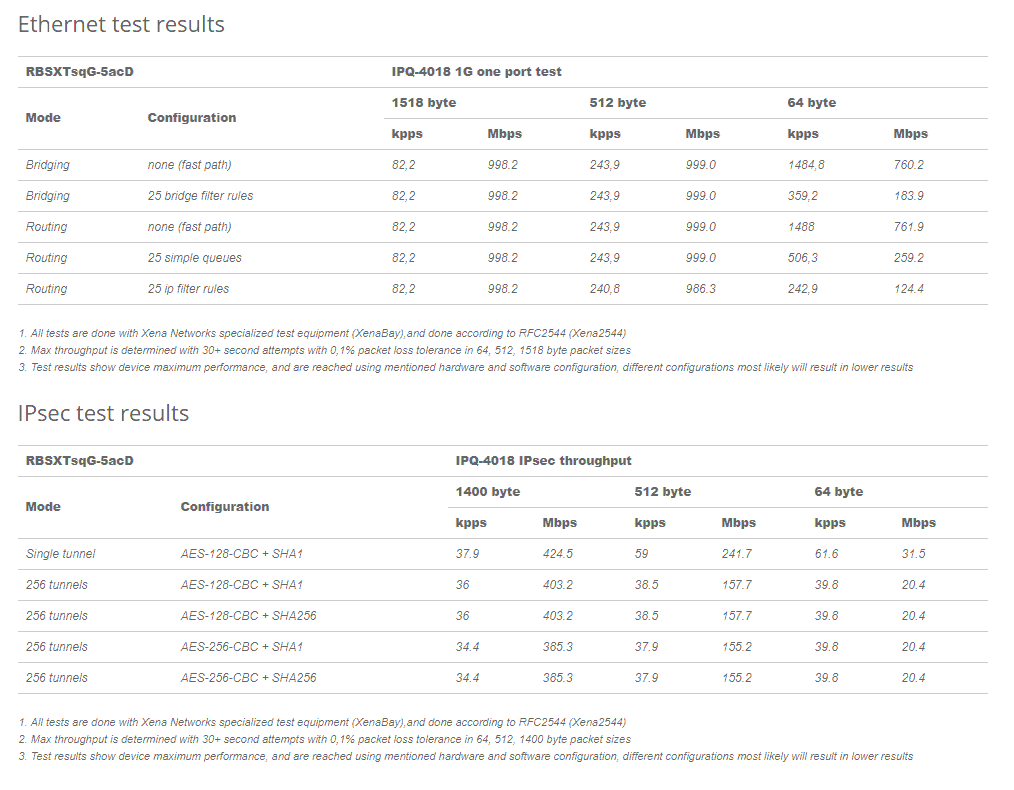Click Ethernet footnote about Xena Networks equipment
Viewport: 1014px width, 790px height.
322,334
